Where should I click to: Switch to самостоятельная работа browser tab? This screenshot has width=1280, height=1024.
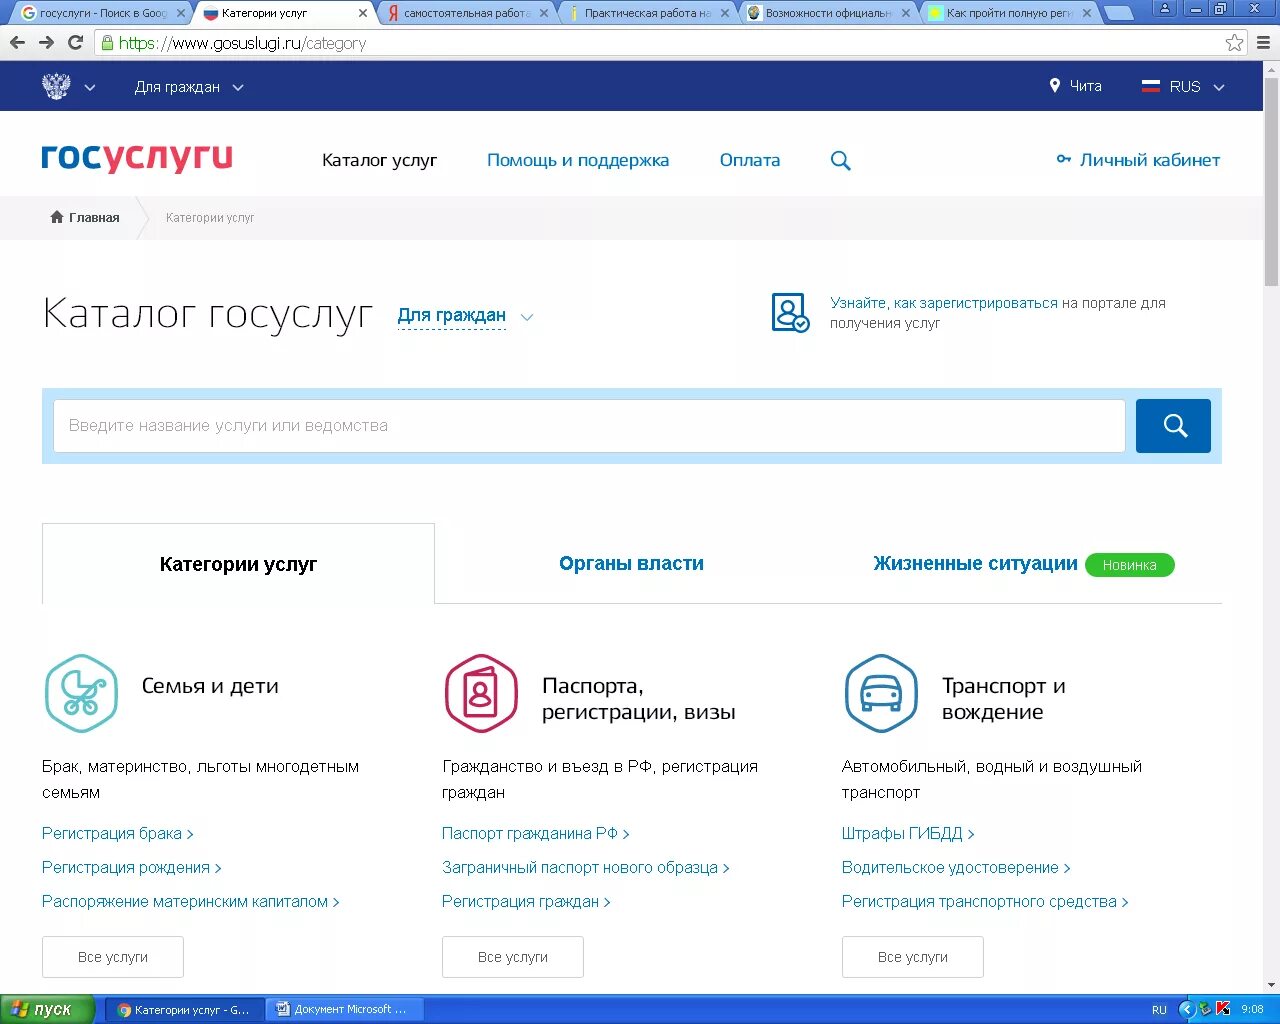coord(466,13)
